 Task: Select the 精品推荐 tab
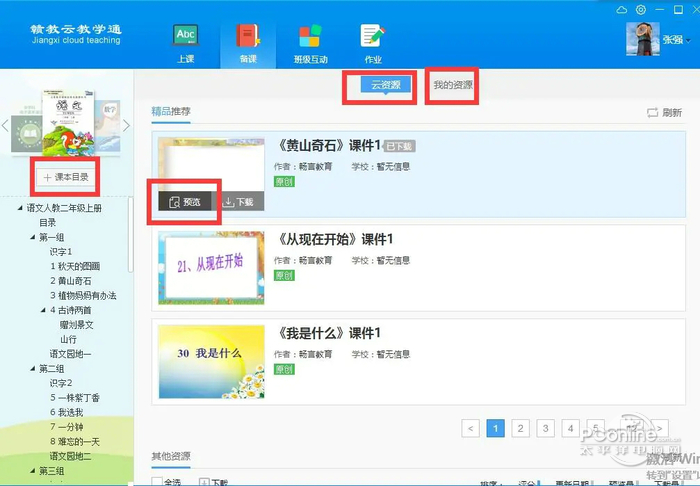171,112
